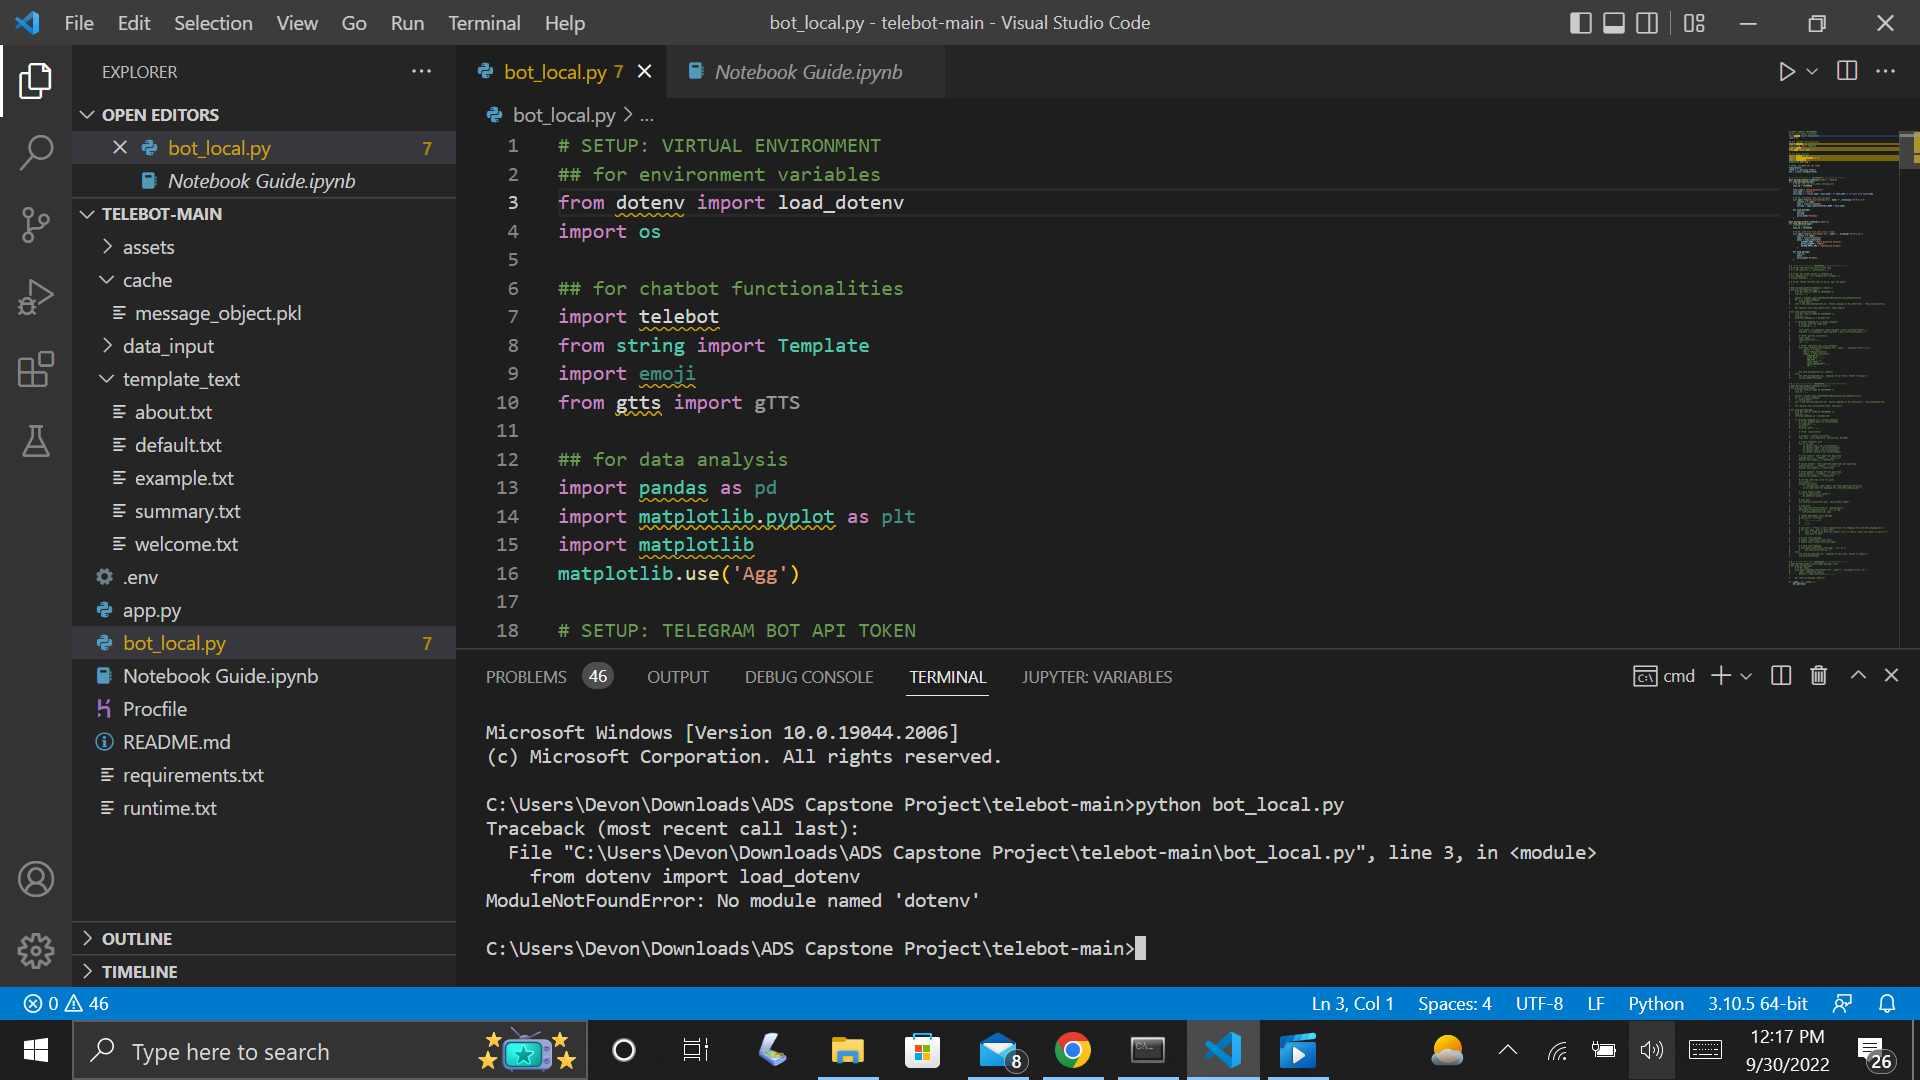The height and width of the screenshot is (1080, 1920).
Task: Click Ln 3, Col 1 to go to line
Action: click(x=1352, y=1003)
